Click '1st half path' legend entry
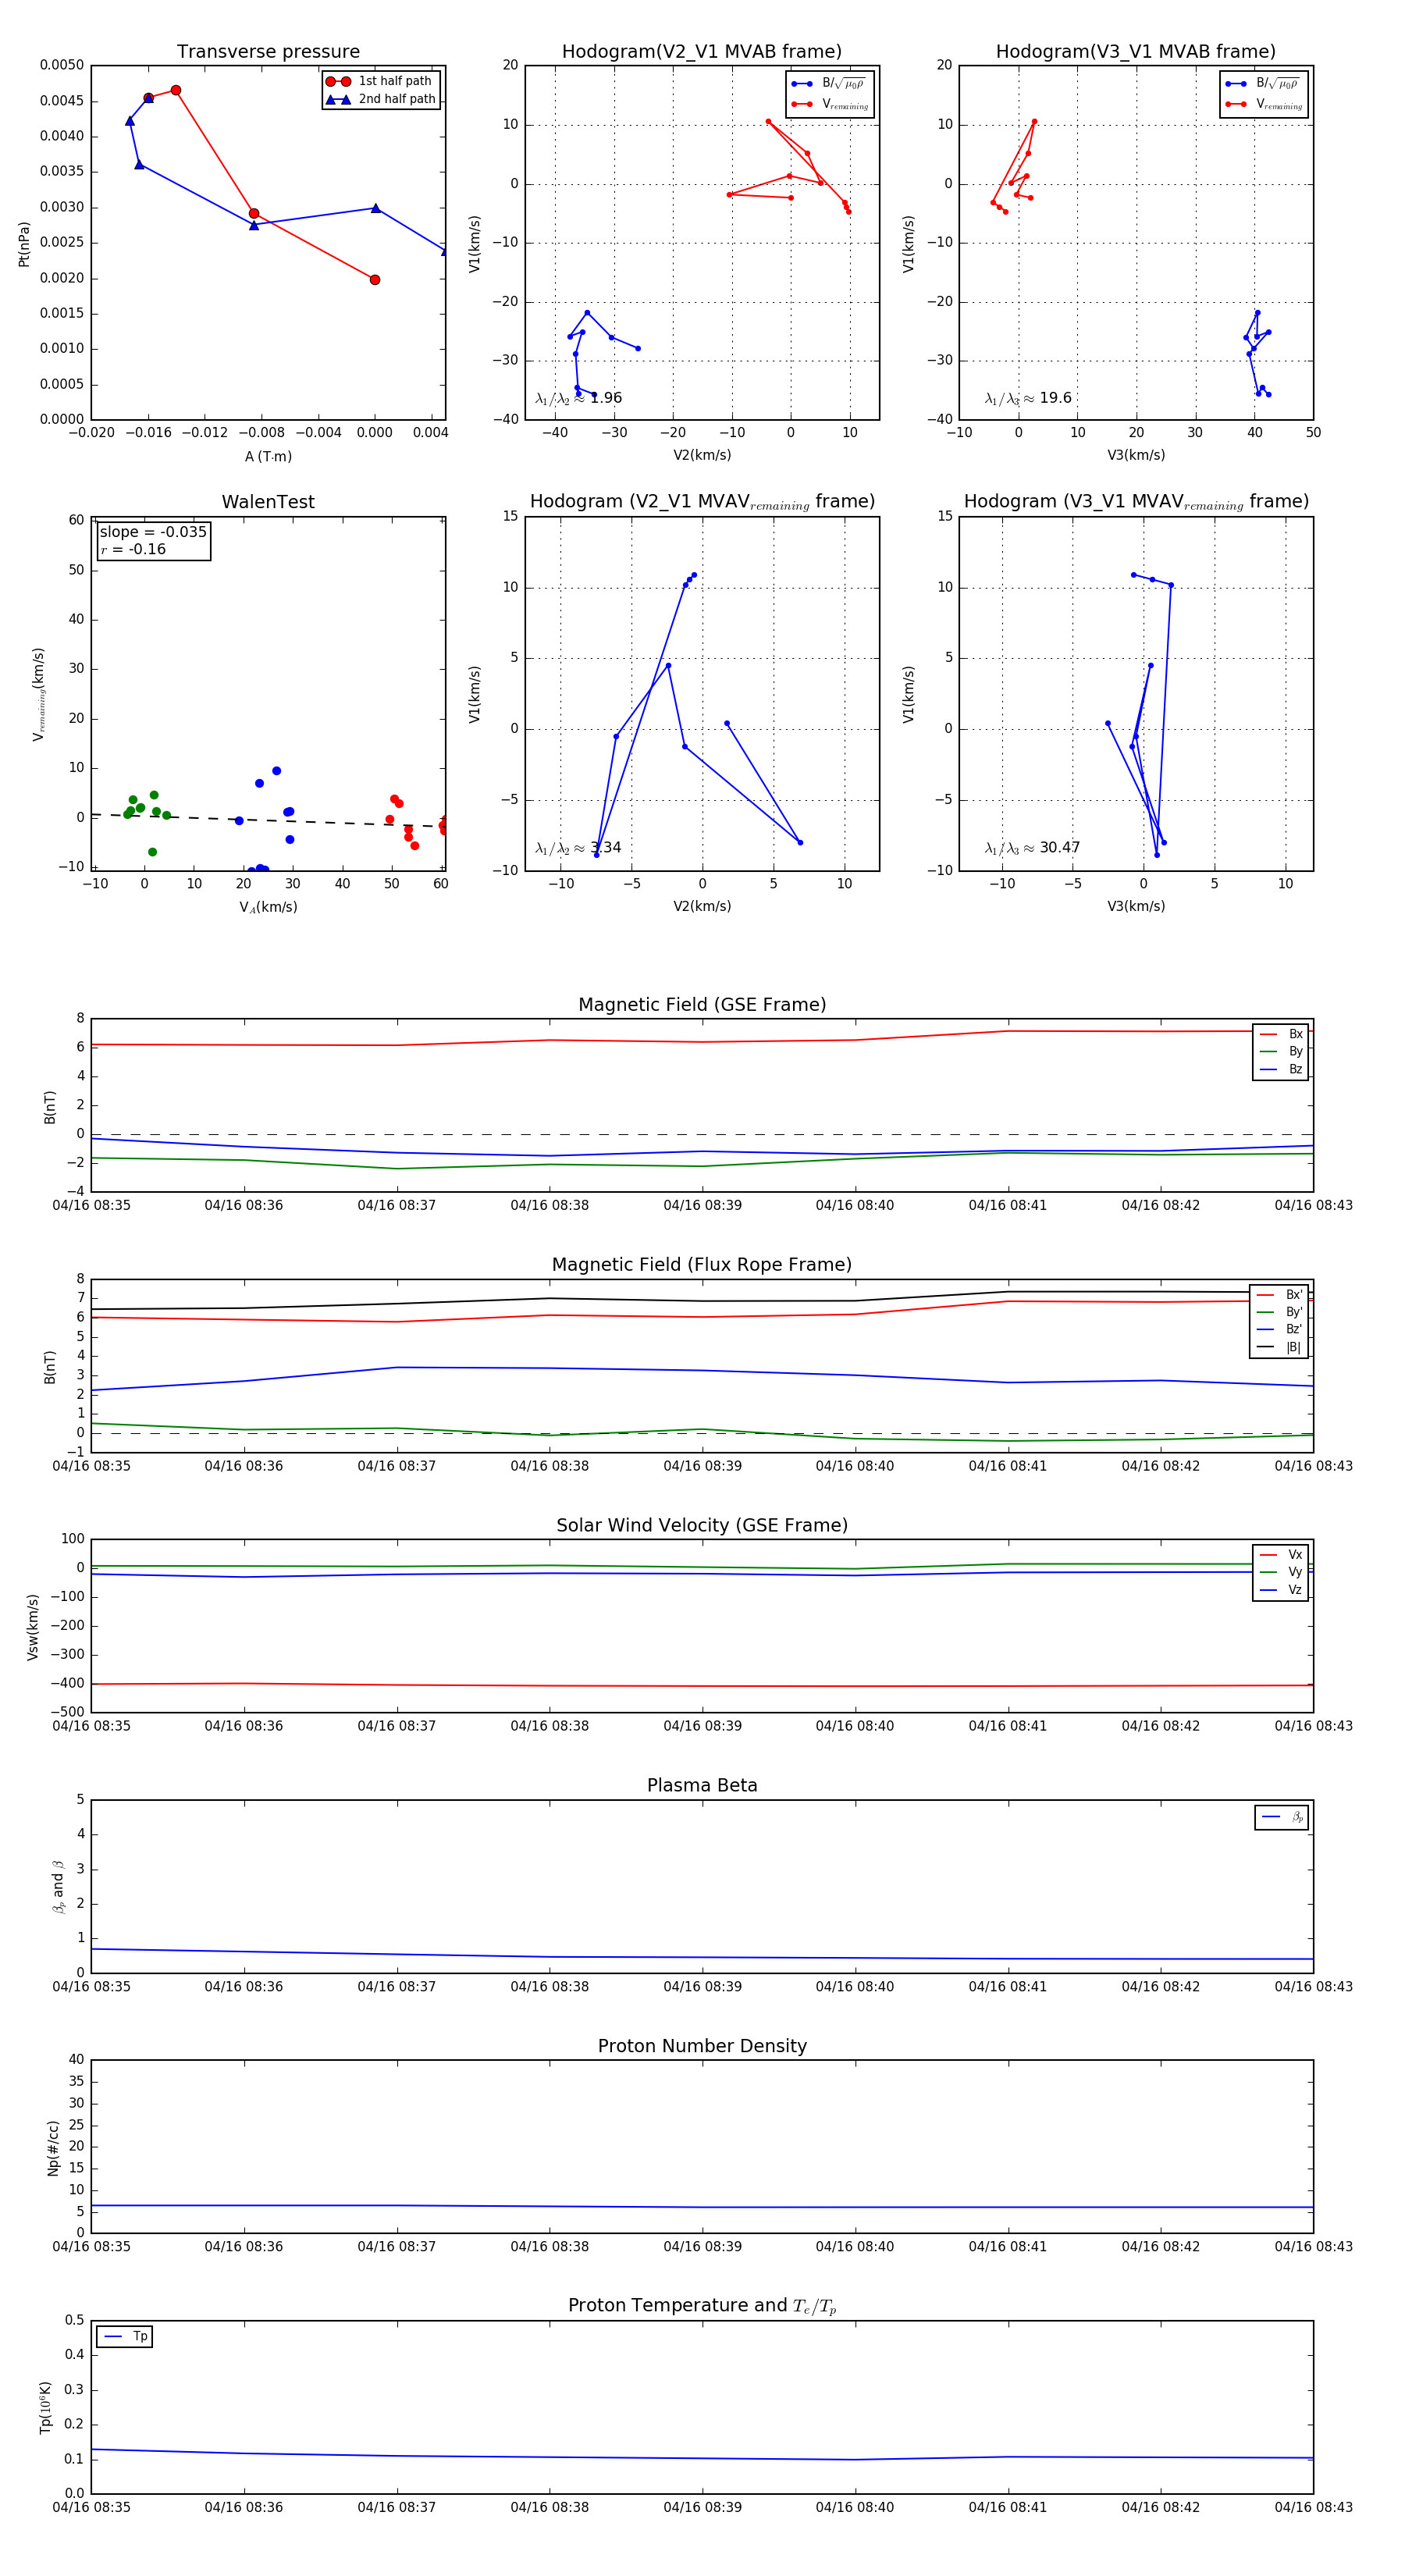Image resolution: width=1405 pixels, height=2576 pixels. 380,81
